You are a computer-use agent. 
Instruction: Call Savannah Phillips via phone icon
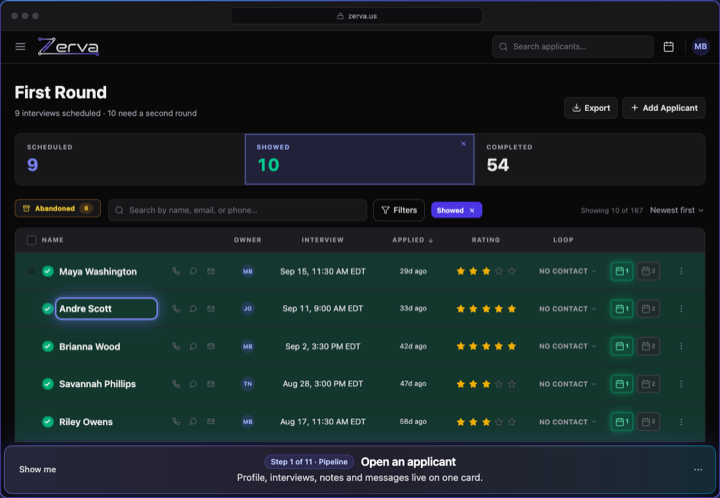click(176, 384)
